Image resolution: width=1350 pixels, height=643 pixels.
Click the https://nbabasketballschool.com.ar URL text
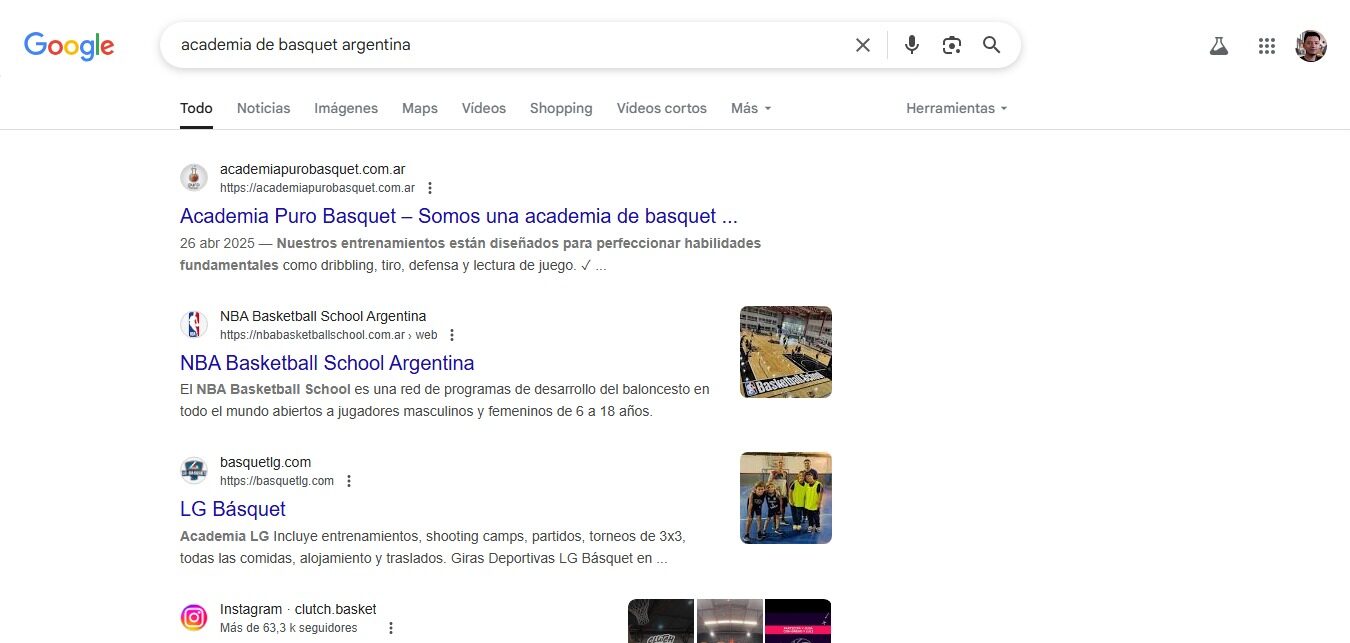pyautogui.click(x=312, y=335)
